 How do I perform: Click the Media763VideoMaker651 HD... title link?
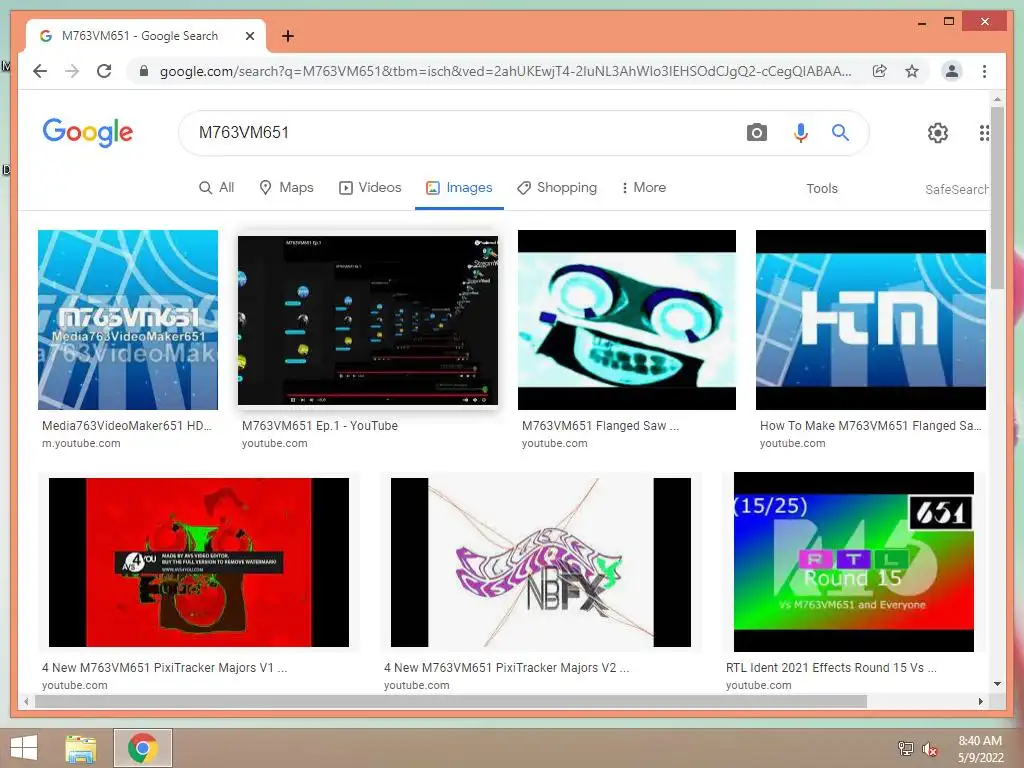pos(127,426)
